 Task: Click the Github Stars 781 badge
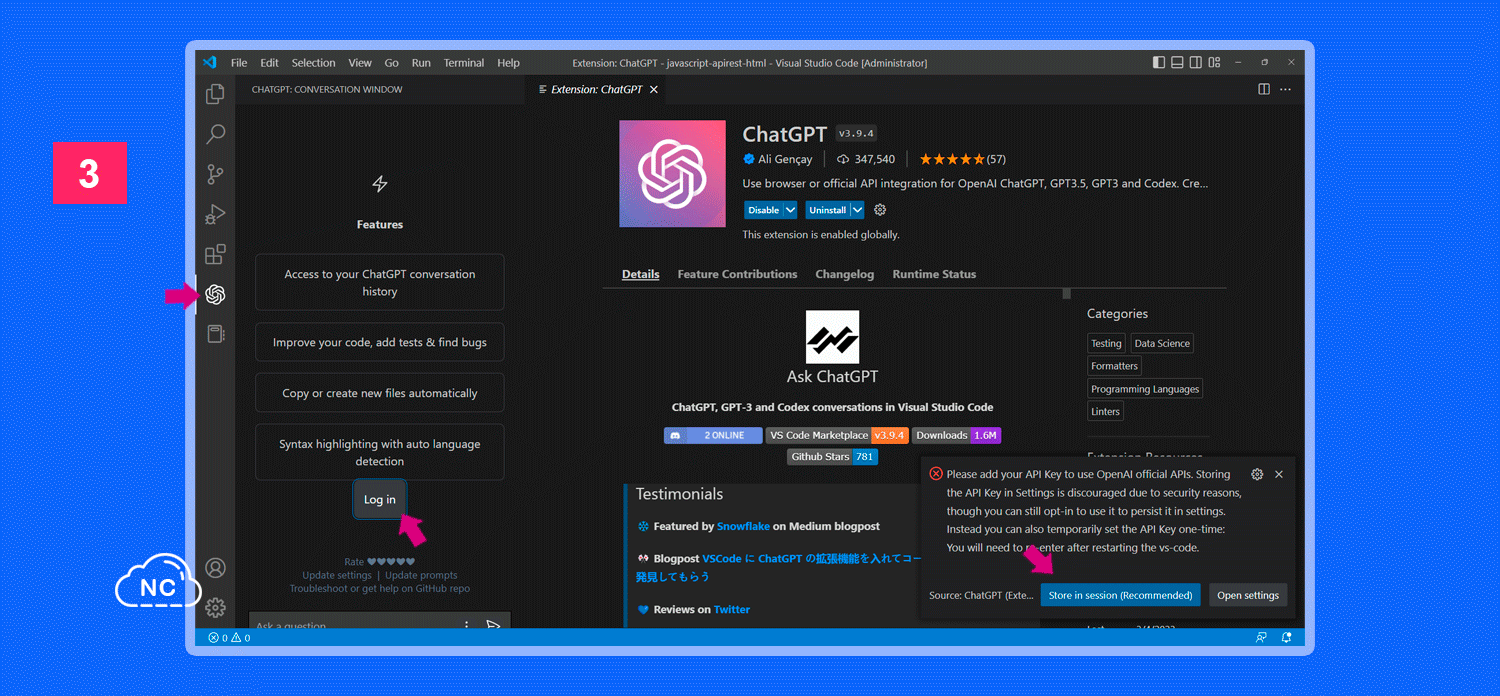tap(833, 456)
